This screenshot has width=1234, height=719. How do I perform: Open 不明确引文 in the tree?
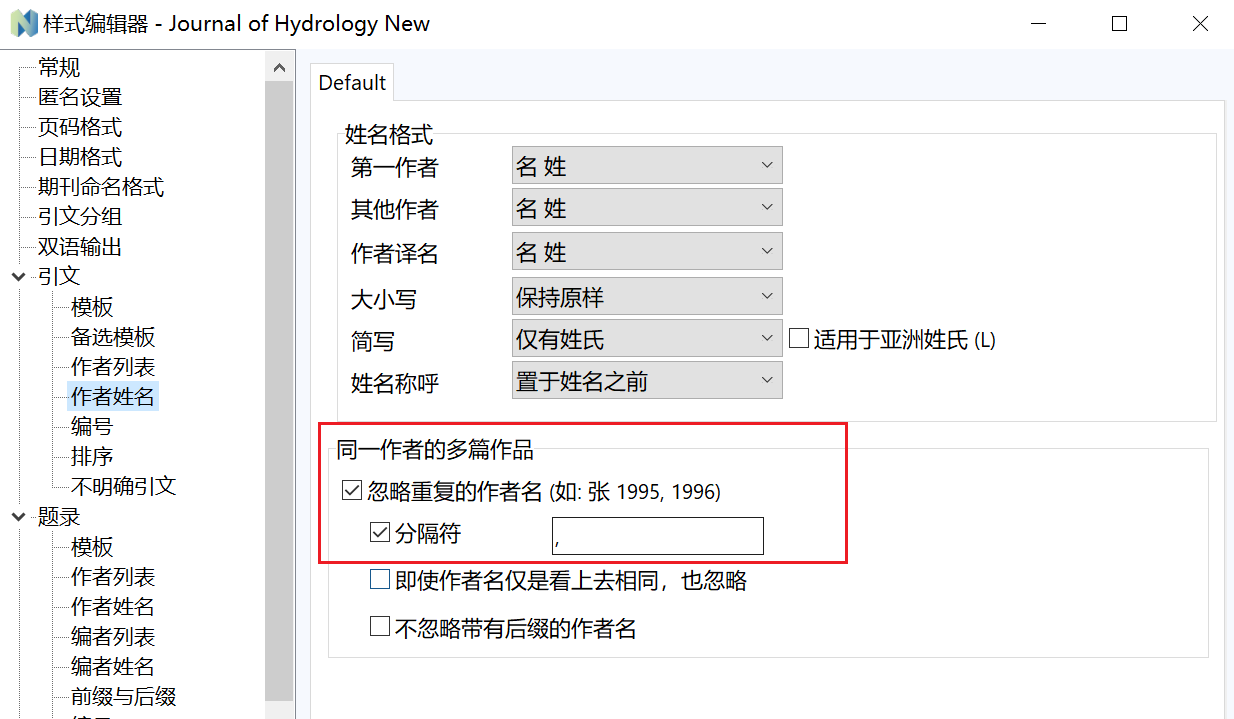click(123, 487)
